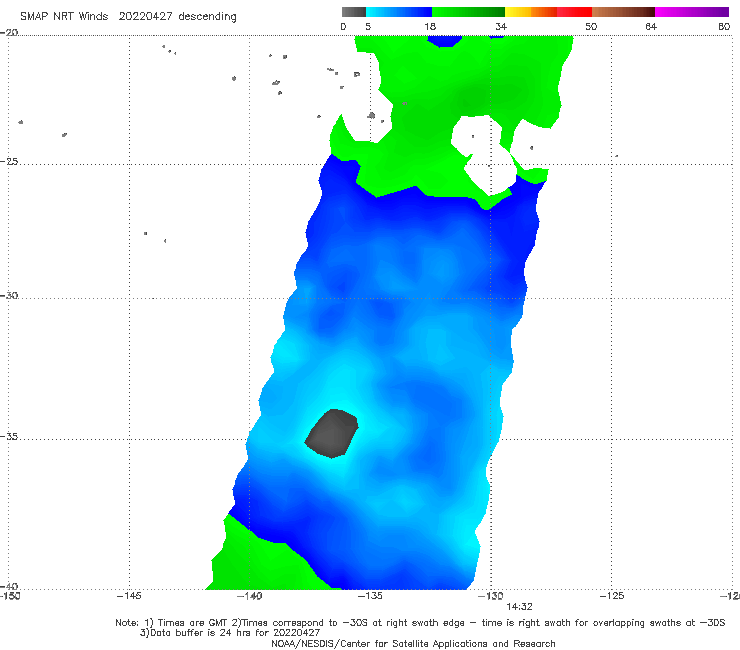Click the color bar label '18'
740x650 pixels.
click(430, 26)
